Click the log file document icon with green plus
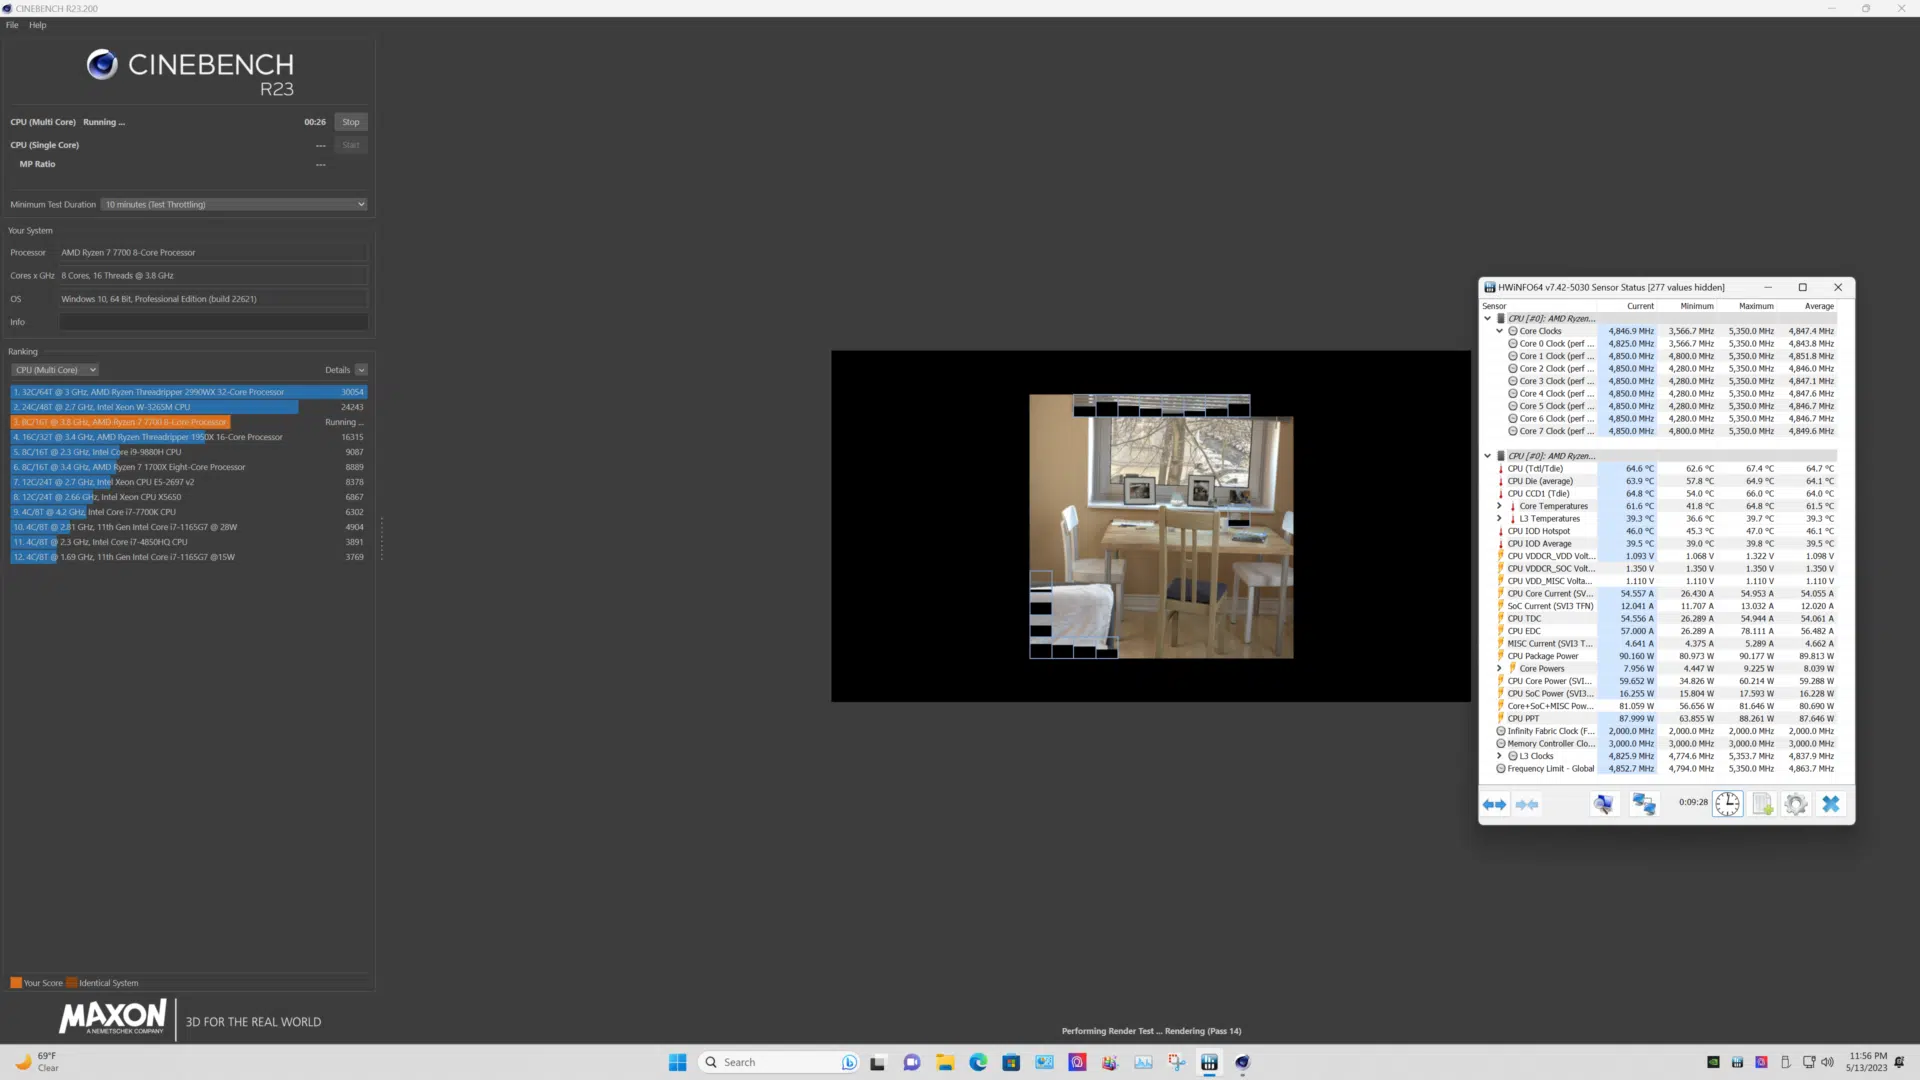The image size is (1920, 1080). click(x=1762, y=804)
